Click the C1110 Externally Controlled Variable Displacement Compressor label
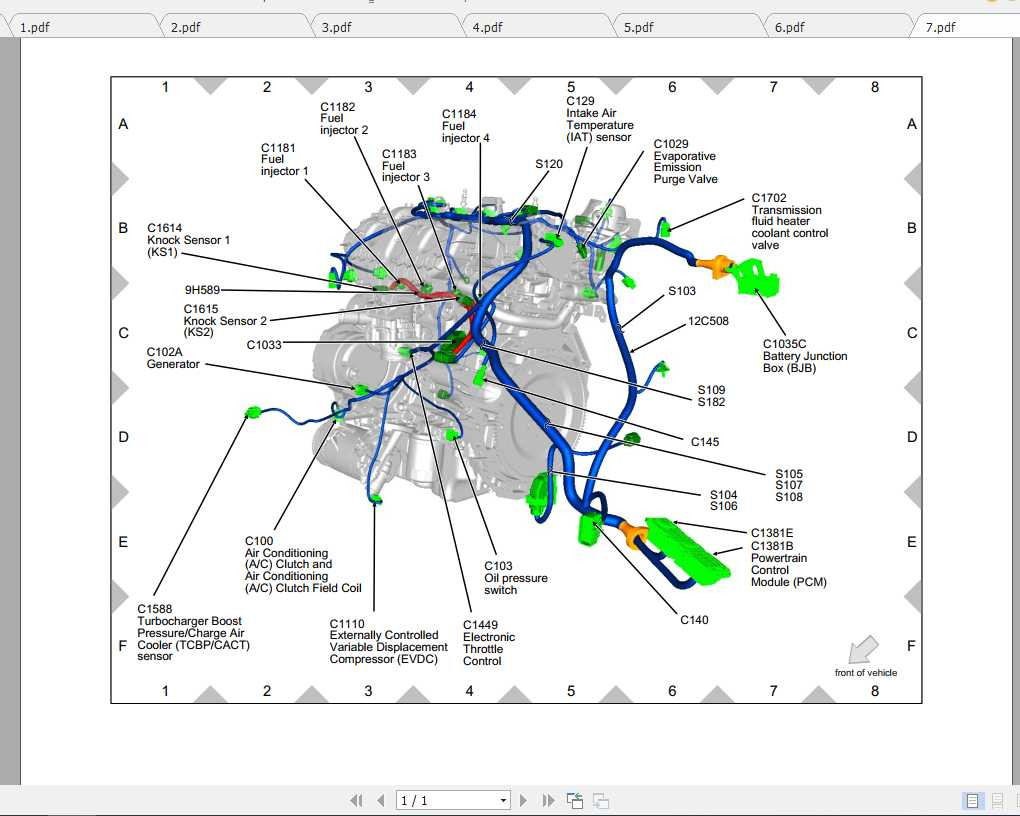1020x816 pixels. (x=388, y=642)
